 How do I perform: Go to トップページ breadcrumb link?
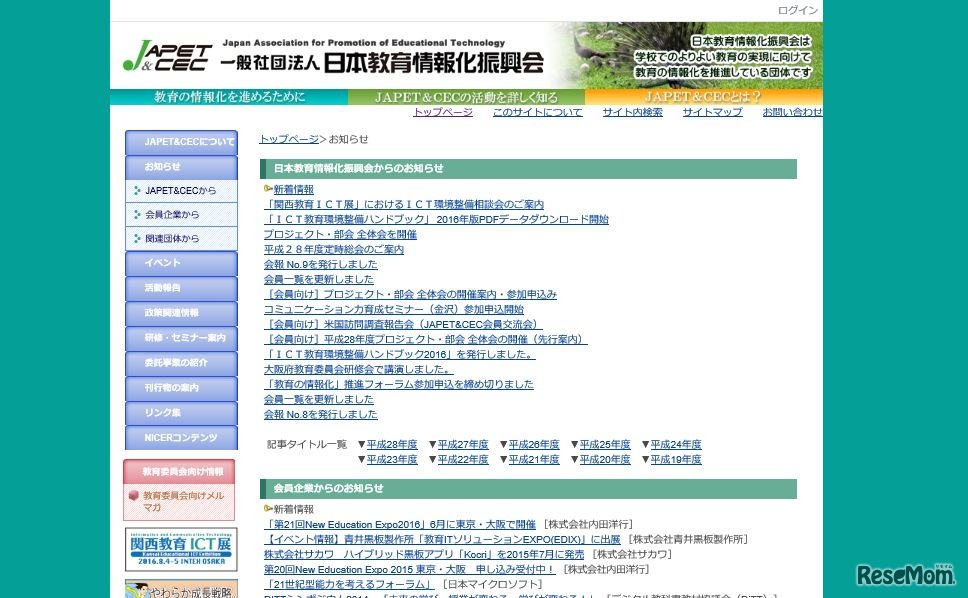(289, 139)
